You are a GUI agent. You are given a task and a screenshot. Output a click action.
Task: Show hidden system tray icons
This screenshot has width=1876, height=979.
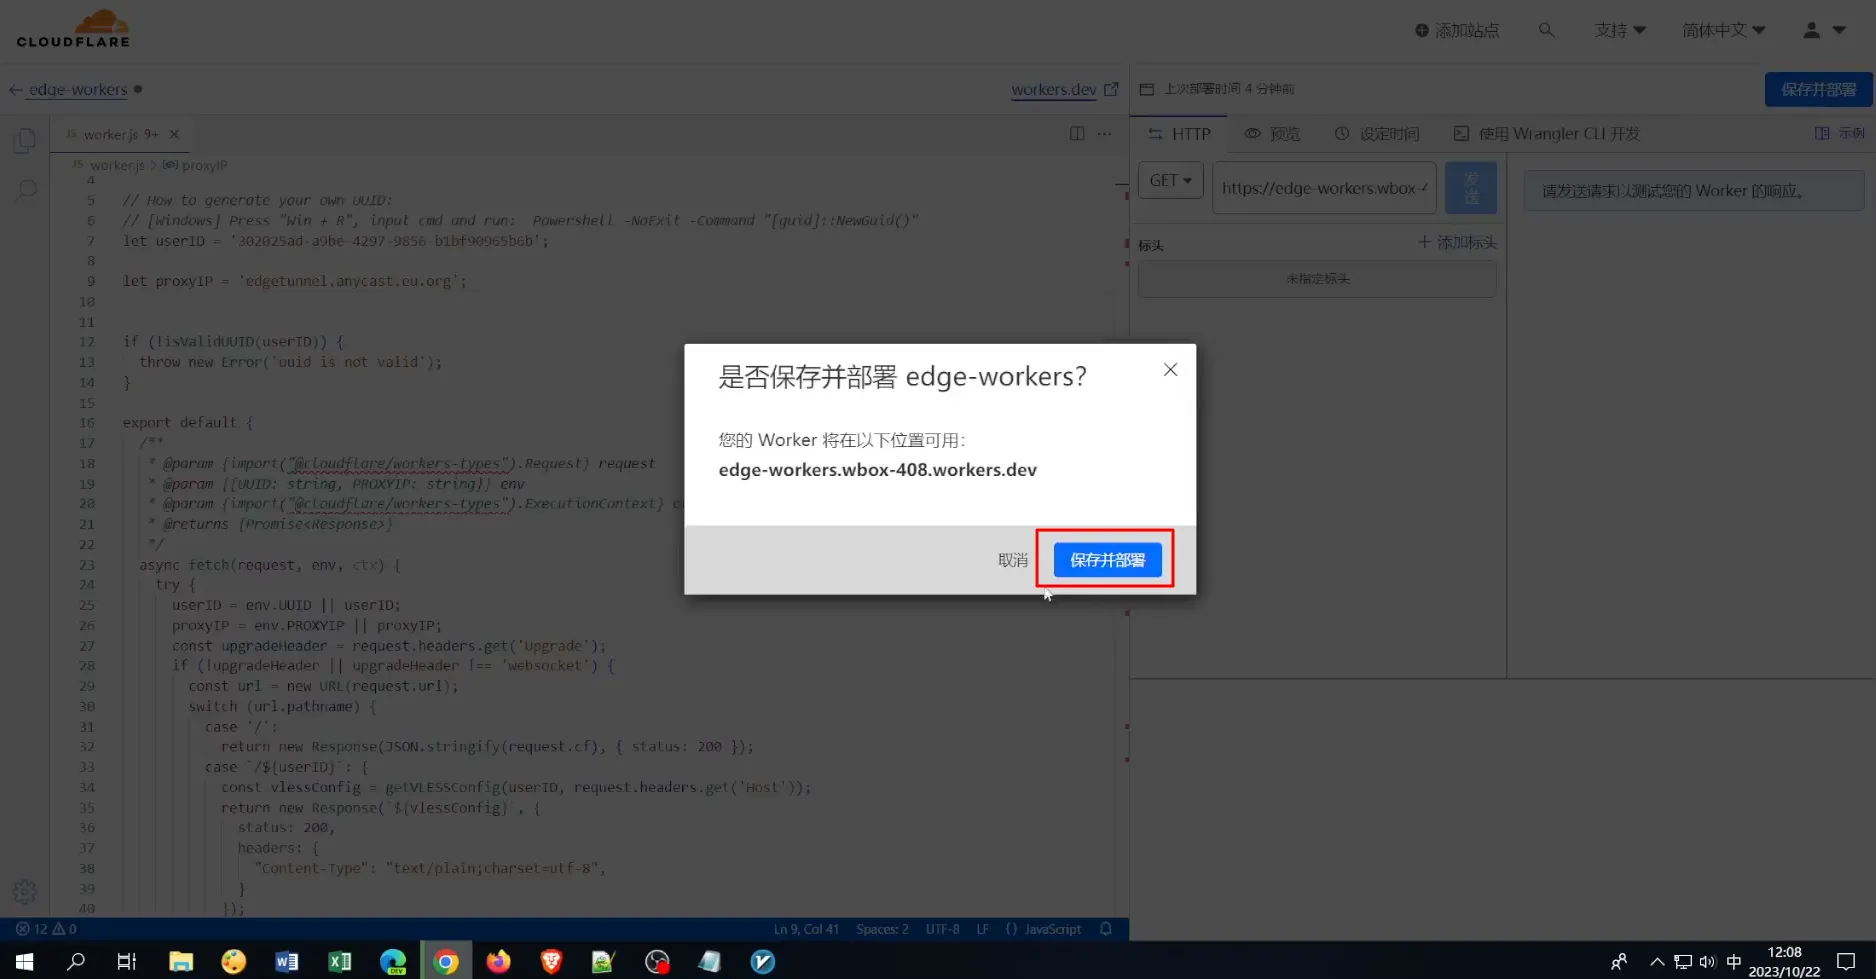point(1657,962)
